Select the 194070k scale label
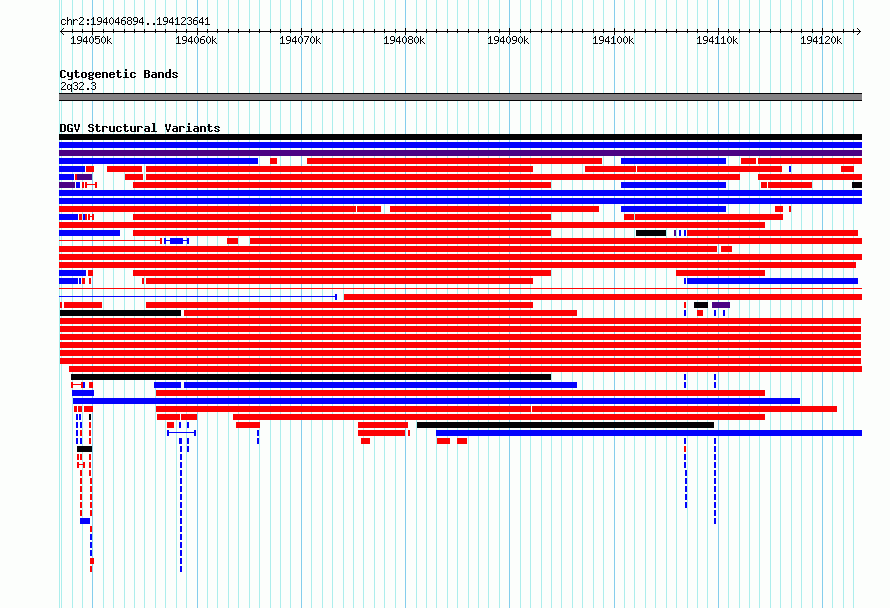The image size is (890, 608). click(300, 40)
